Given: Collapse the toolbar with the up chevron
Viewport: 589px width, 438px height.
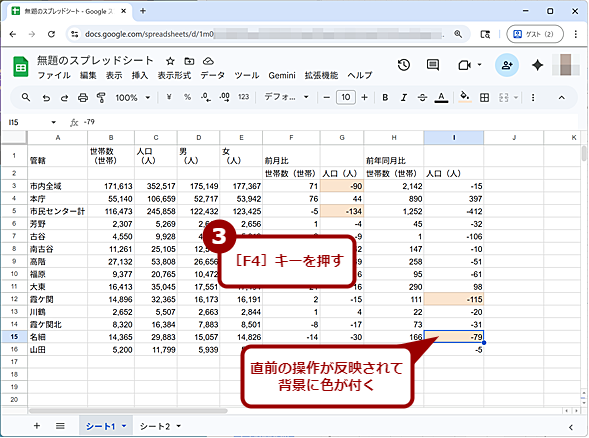Looking at the screenshot, I should point(561,98).
